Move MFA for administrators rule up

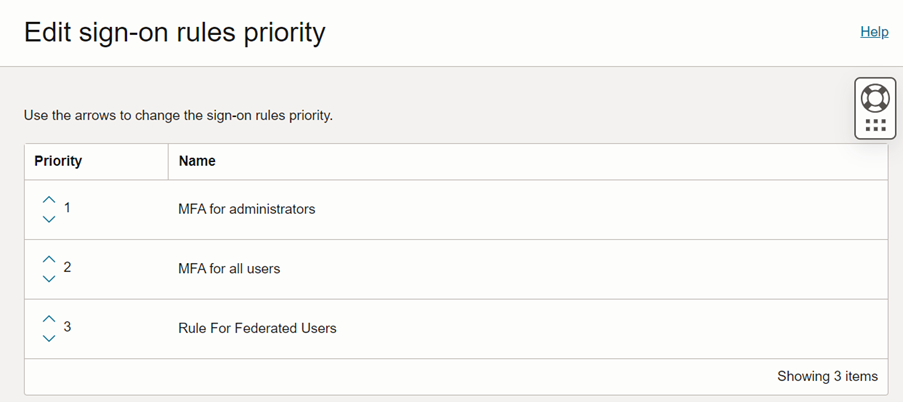pos(49,199)
